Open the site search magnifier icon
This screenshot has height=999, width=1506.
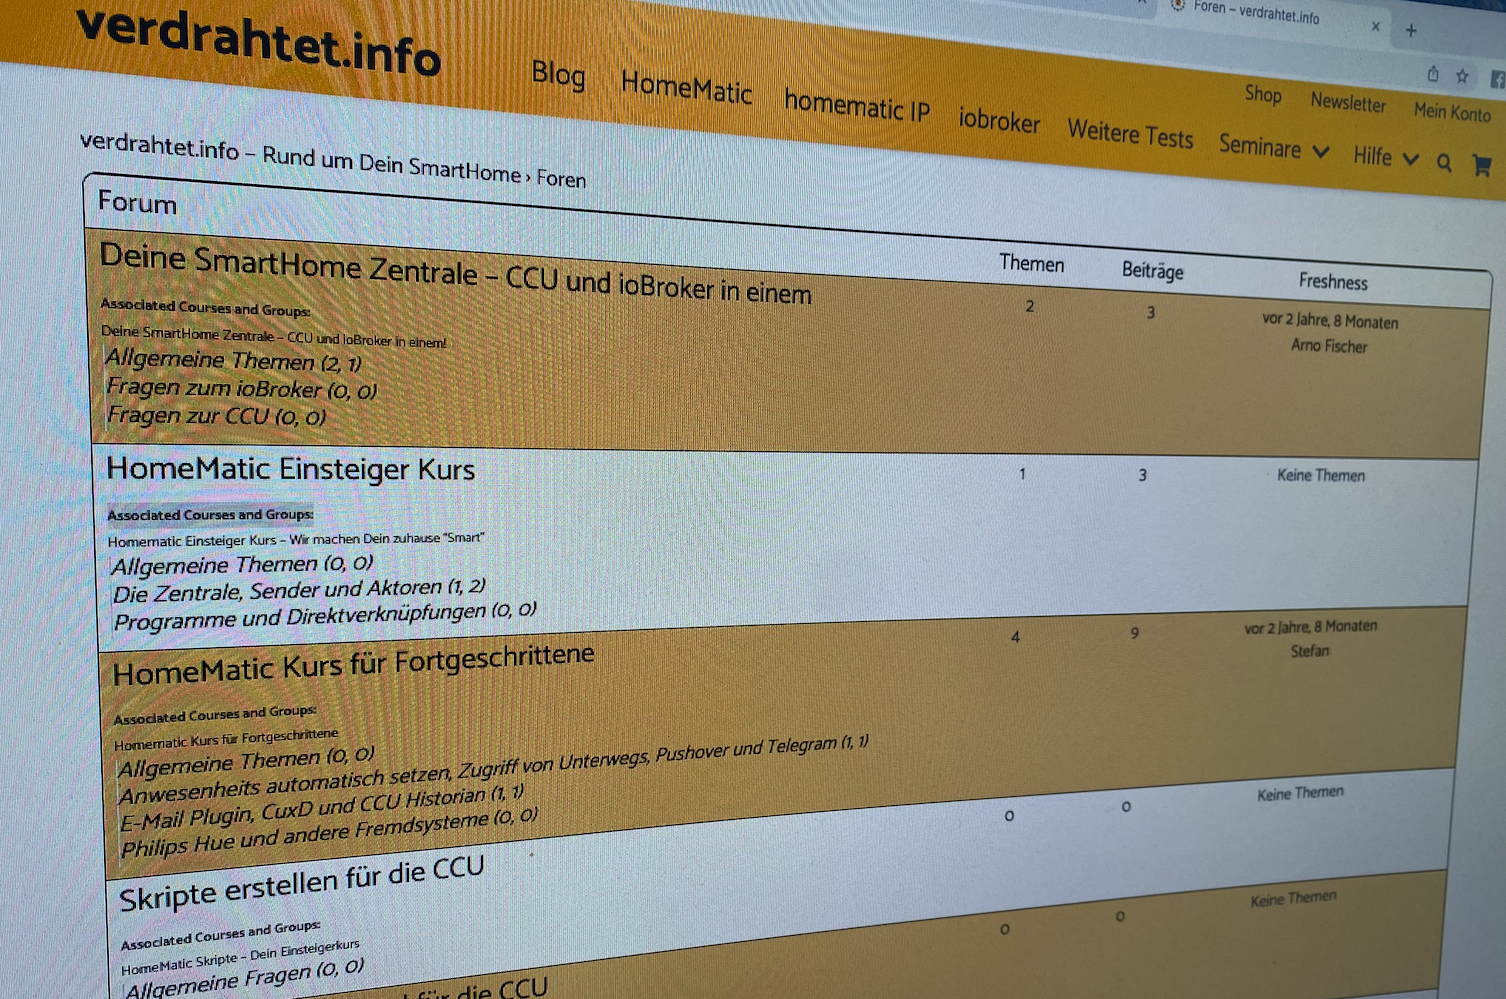pyautogui.click(x=1444, y=162)
